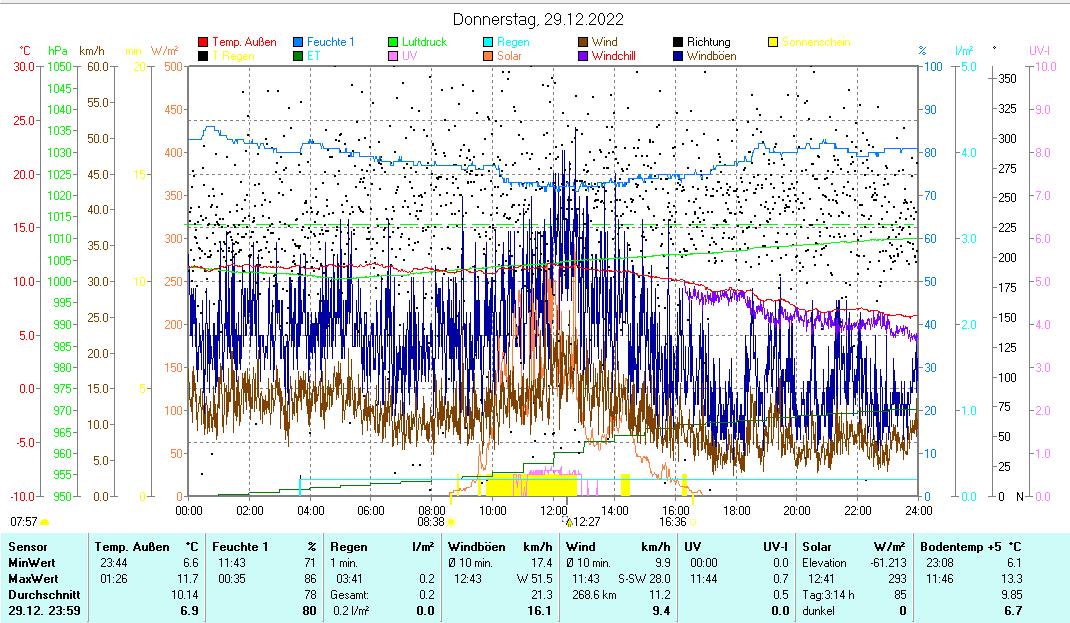Click the solar noon marker at 12:27

click(x=568, y=521)
